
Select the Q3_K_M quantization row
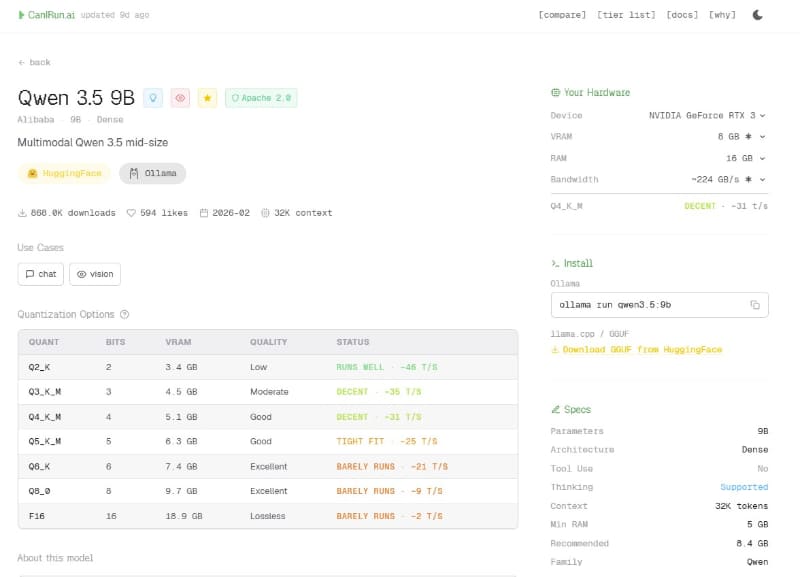pos(268,392)
